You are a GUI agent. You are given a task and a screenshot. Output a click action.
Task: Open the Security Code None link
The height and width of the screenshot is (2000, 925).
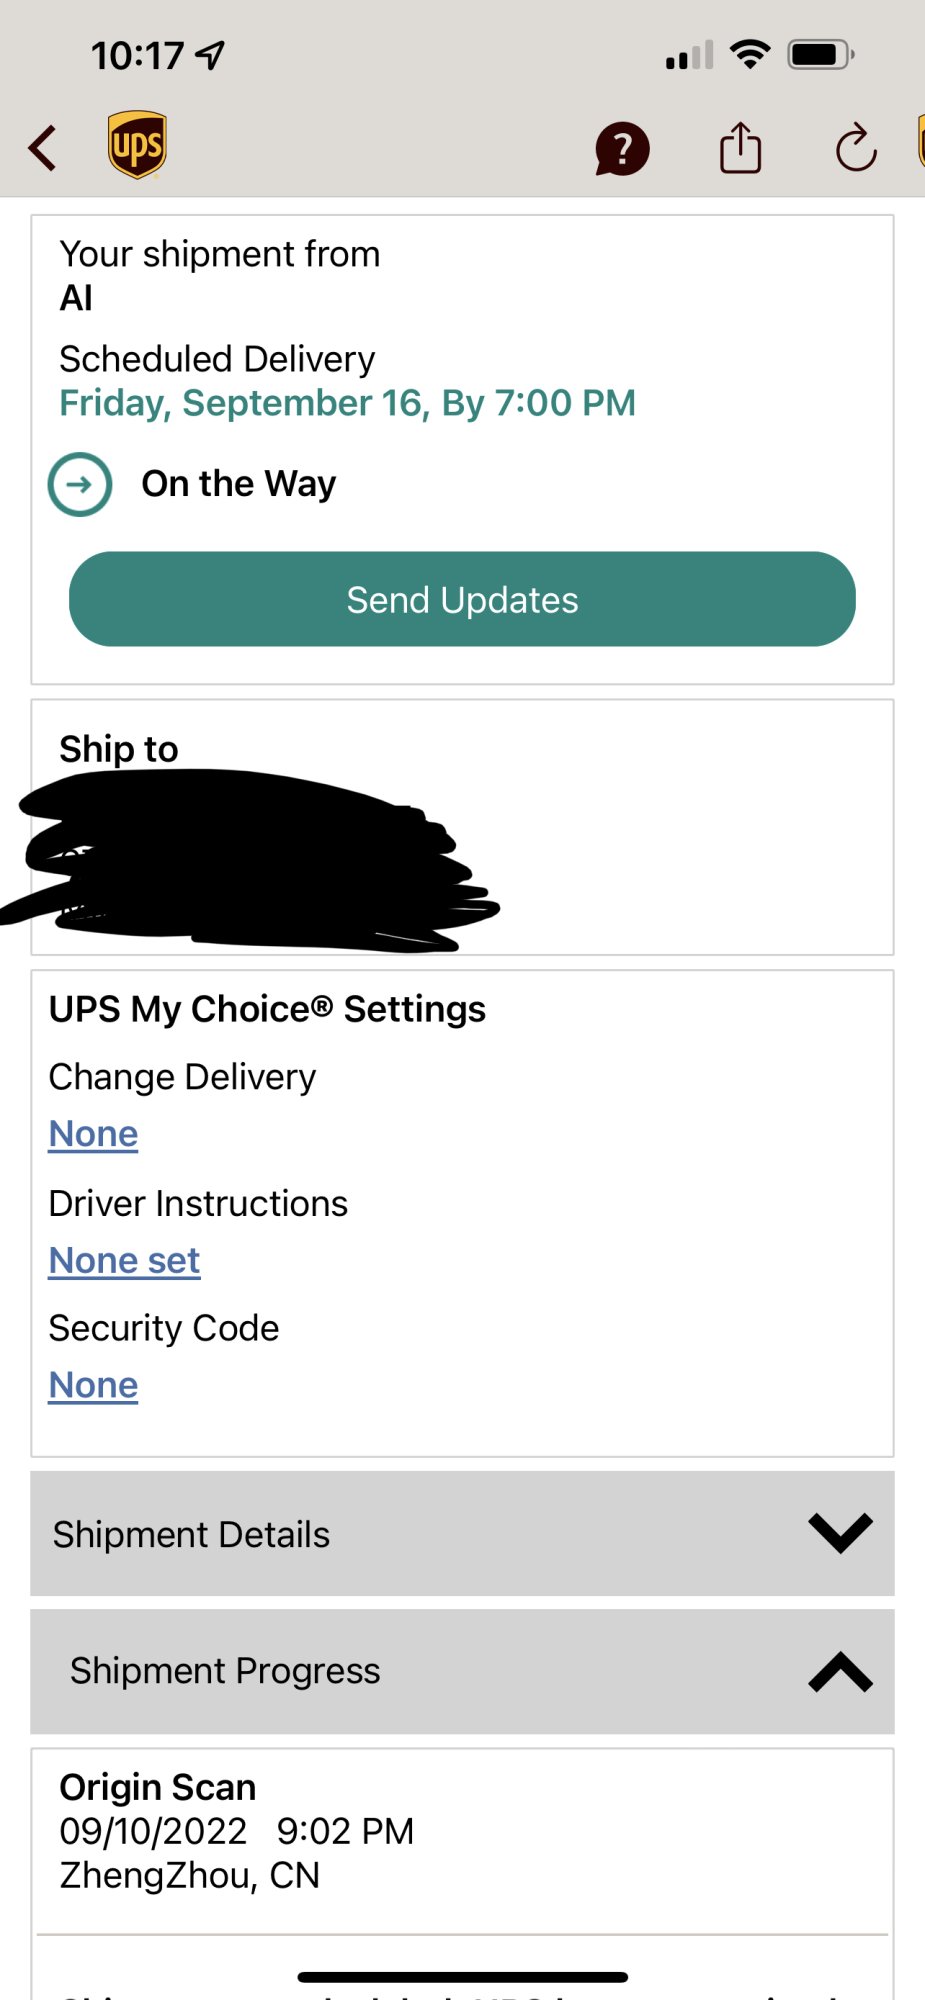click(93, 1385)
